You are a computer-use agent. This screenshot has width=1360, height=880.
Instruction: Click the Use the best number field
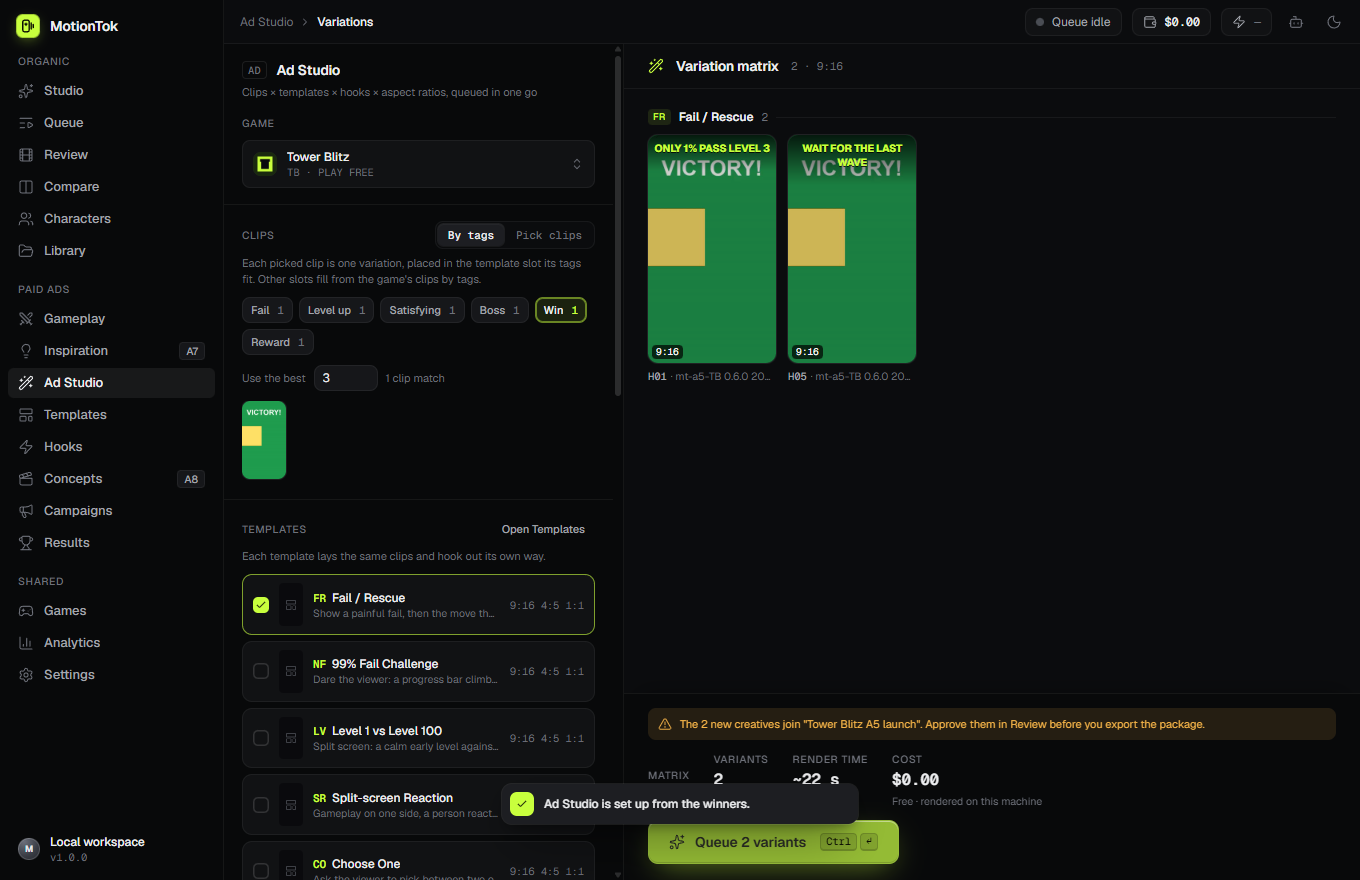click(x=346, y=378)
